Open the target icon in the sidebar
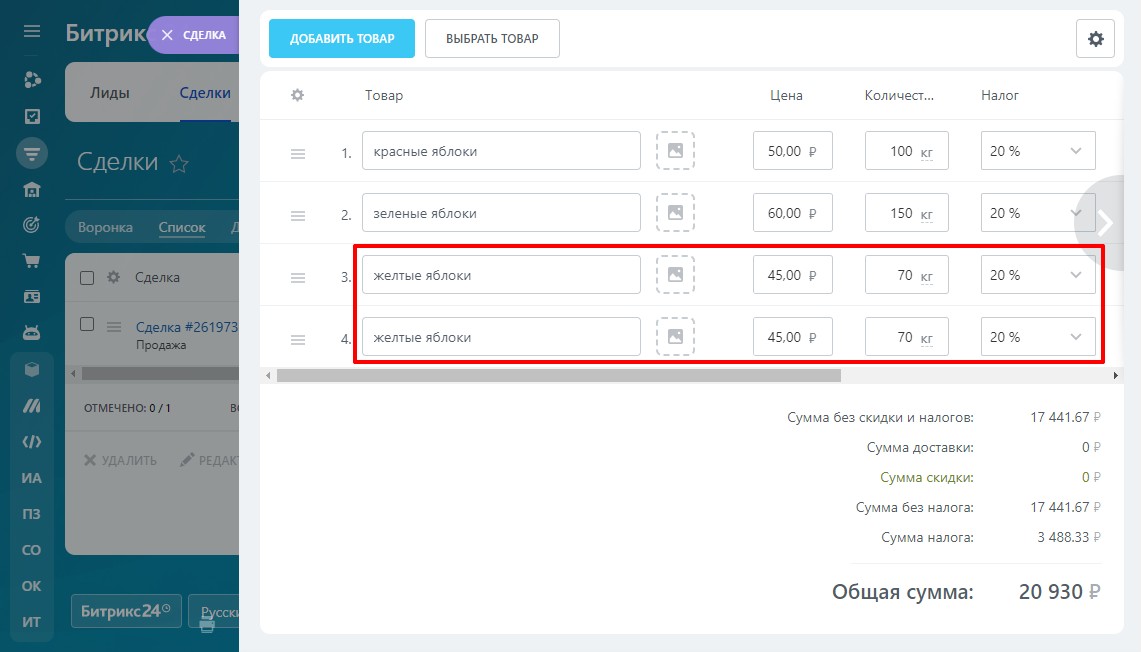 [31, 225]
